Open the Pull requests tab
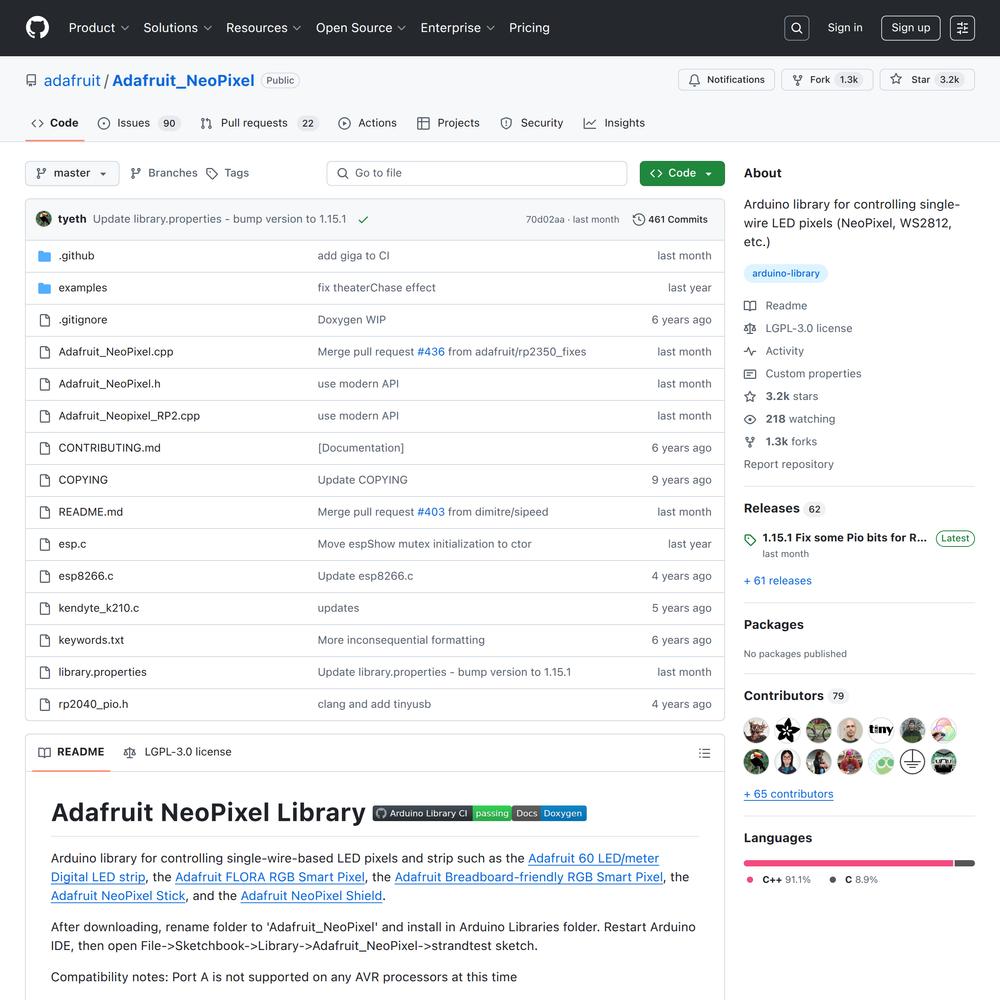This screenshot has width=1000, height=1000. click(258, 123)
